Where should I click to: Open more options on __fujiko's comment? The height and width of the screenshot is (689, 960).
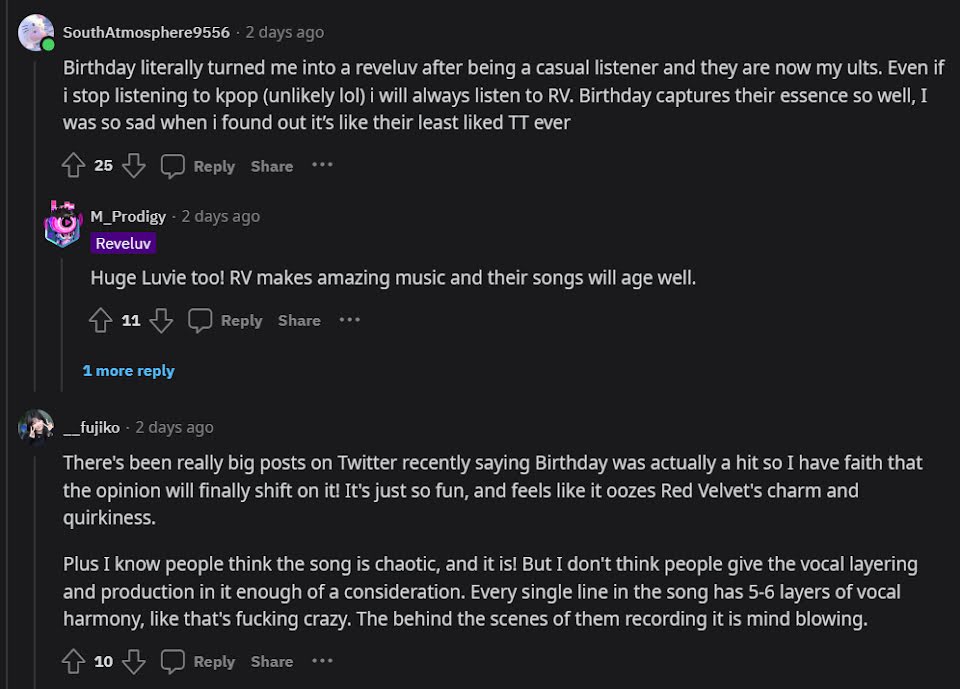[x=322, y=660]
